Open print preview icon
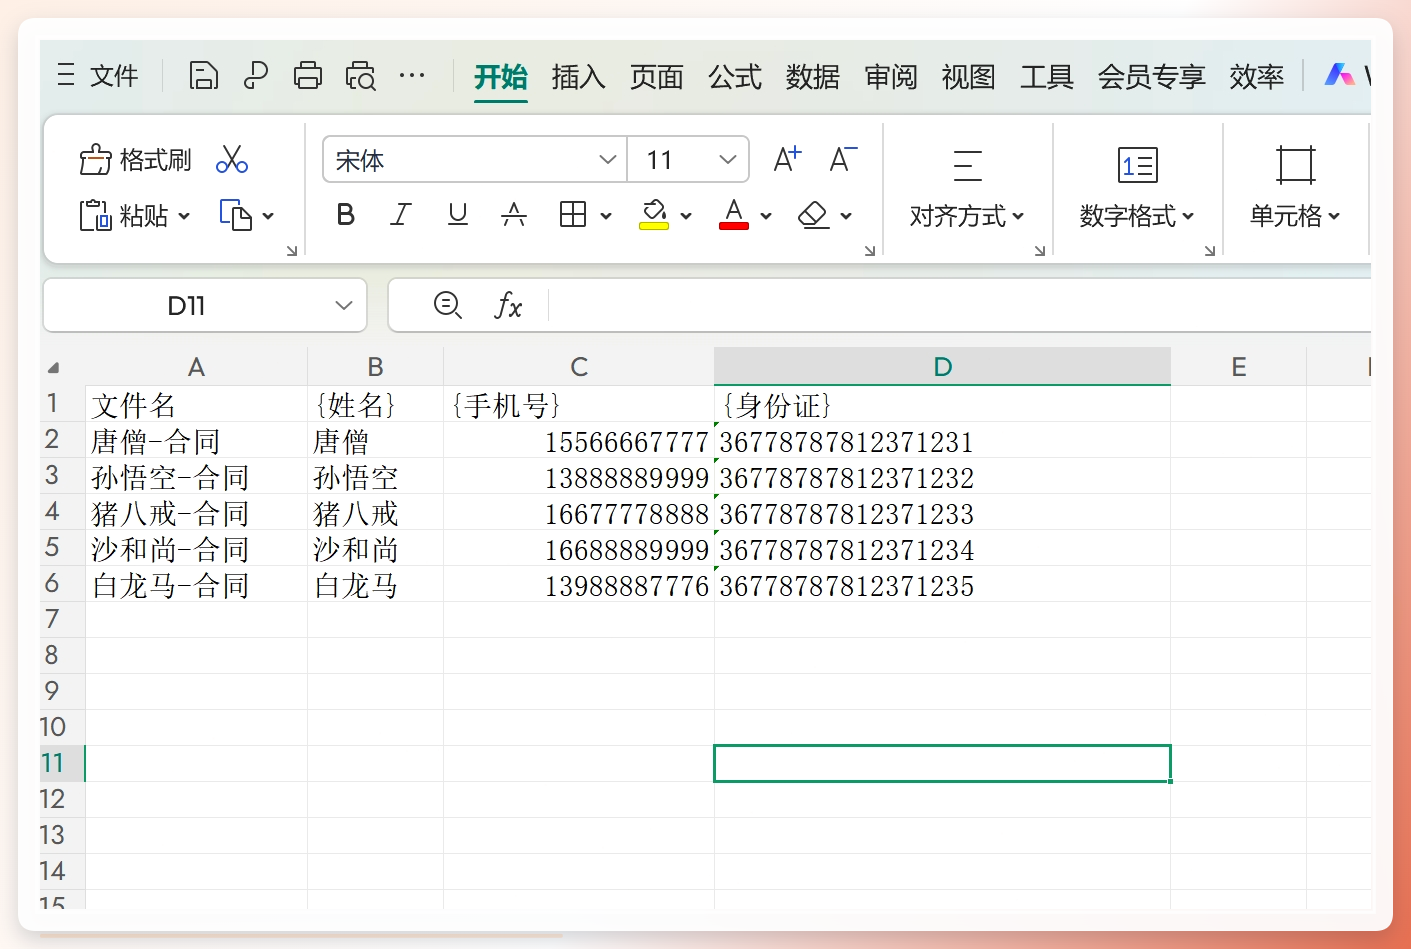 360,76
